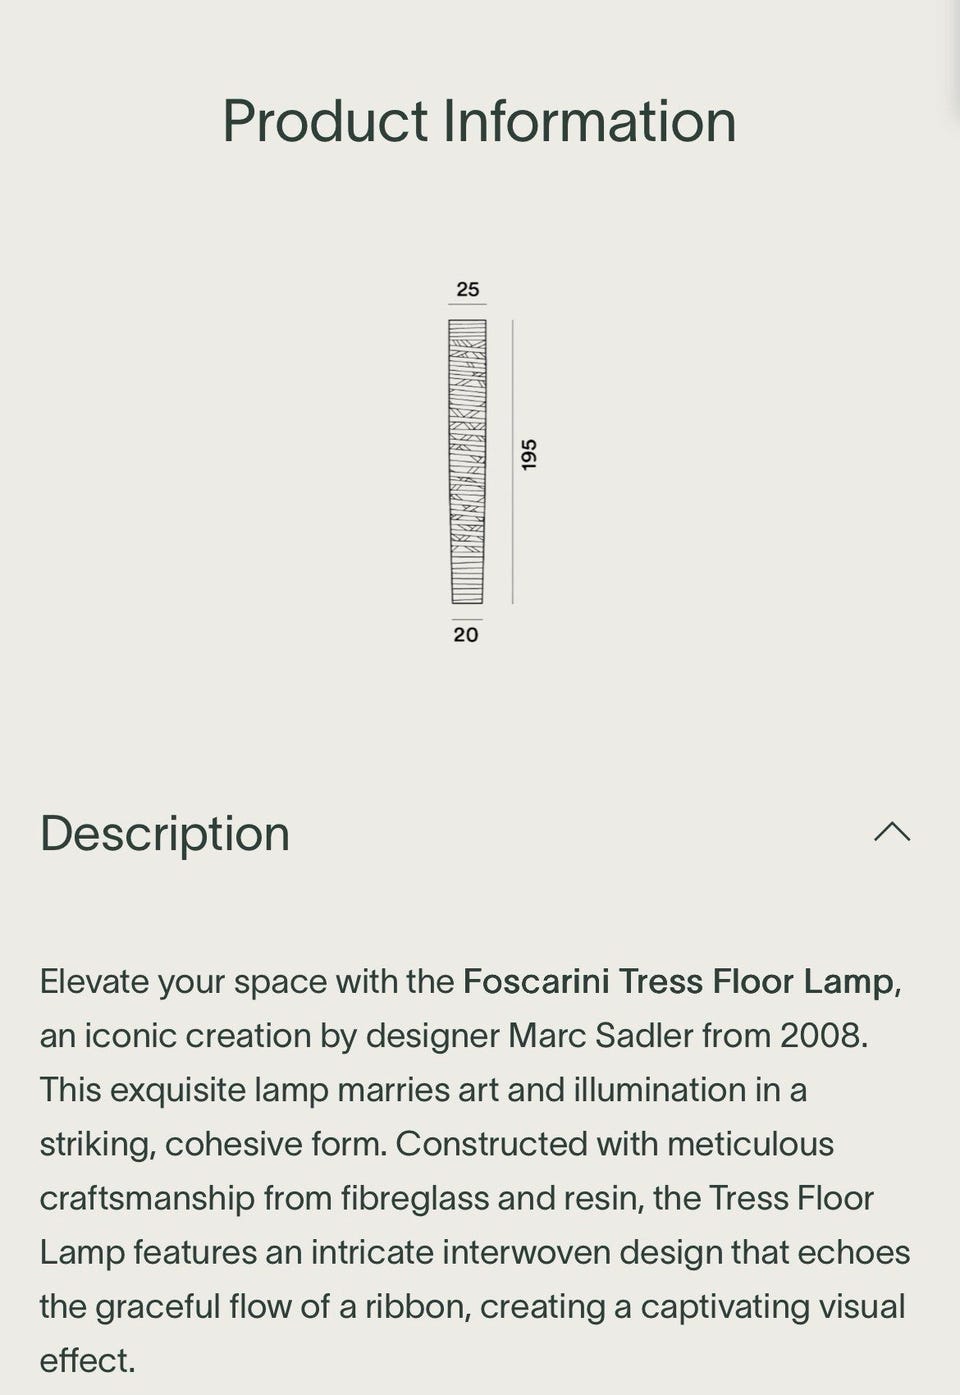This screenshot has width=960, height=1395.
Task: Click the vertical height line beside the lamp
Action: coord(513,461)
